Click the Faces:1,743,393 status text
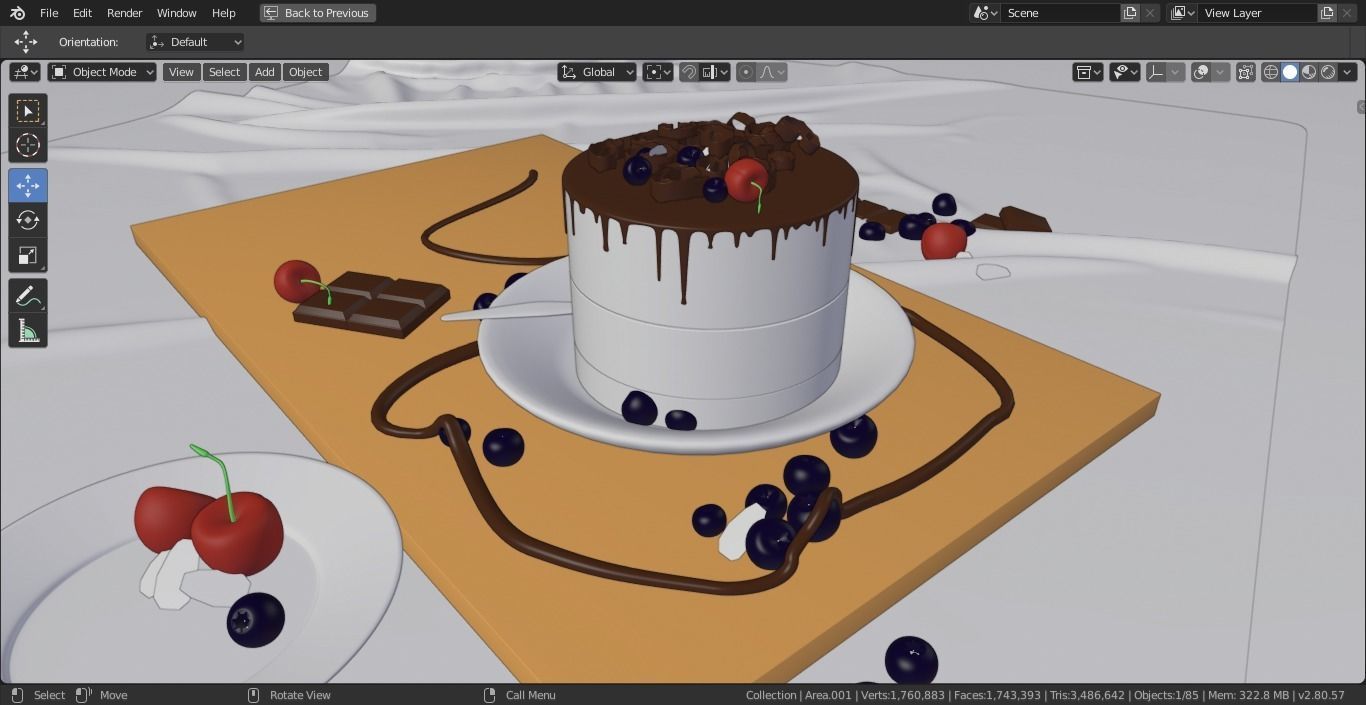The image size is (1366, 705). [x=997, y=695]
